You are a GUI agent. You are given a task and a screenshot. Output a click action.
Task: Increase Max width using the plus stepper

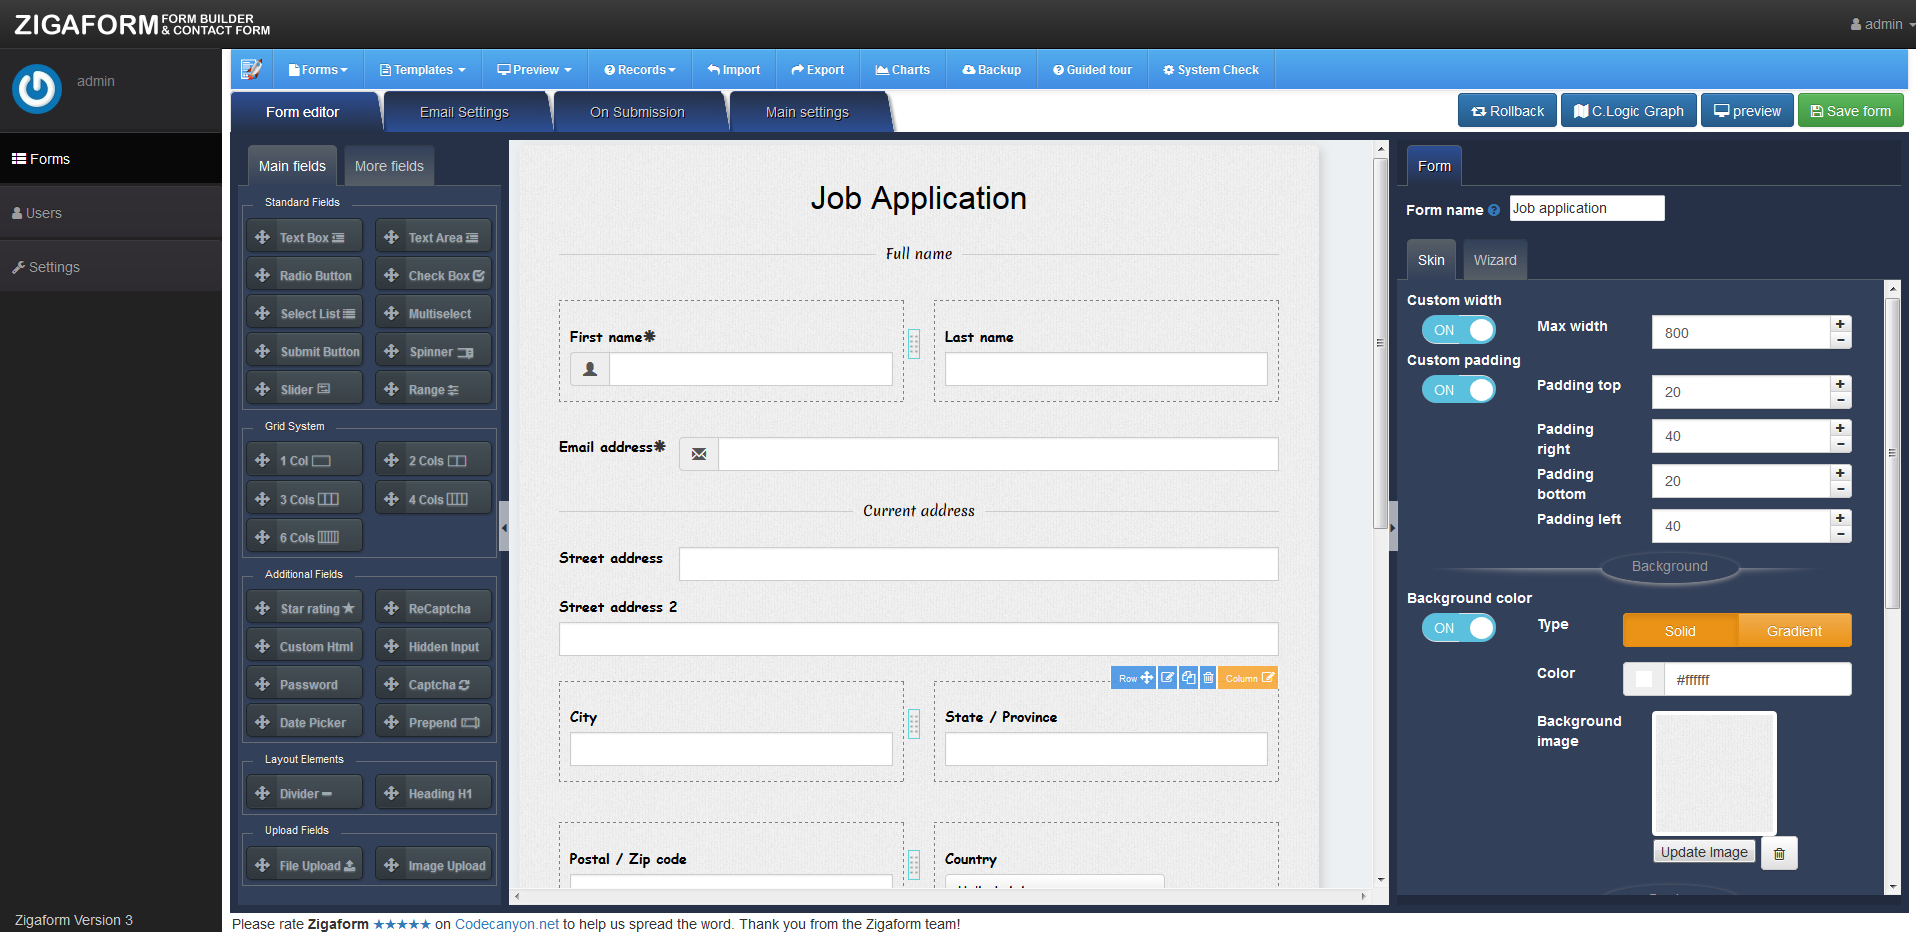click(x=1840, y=324)
